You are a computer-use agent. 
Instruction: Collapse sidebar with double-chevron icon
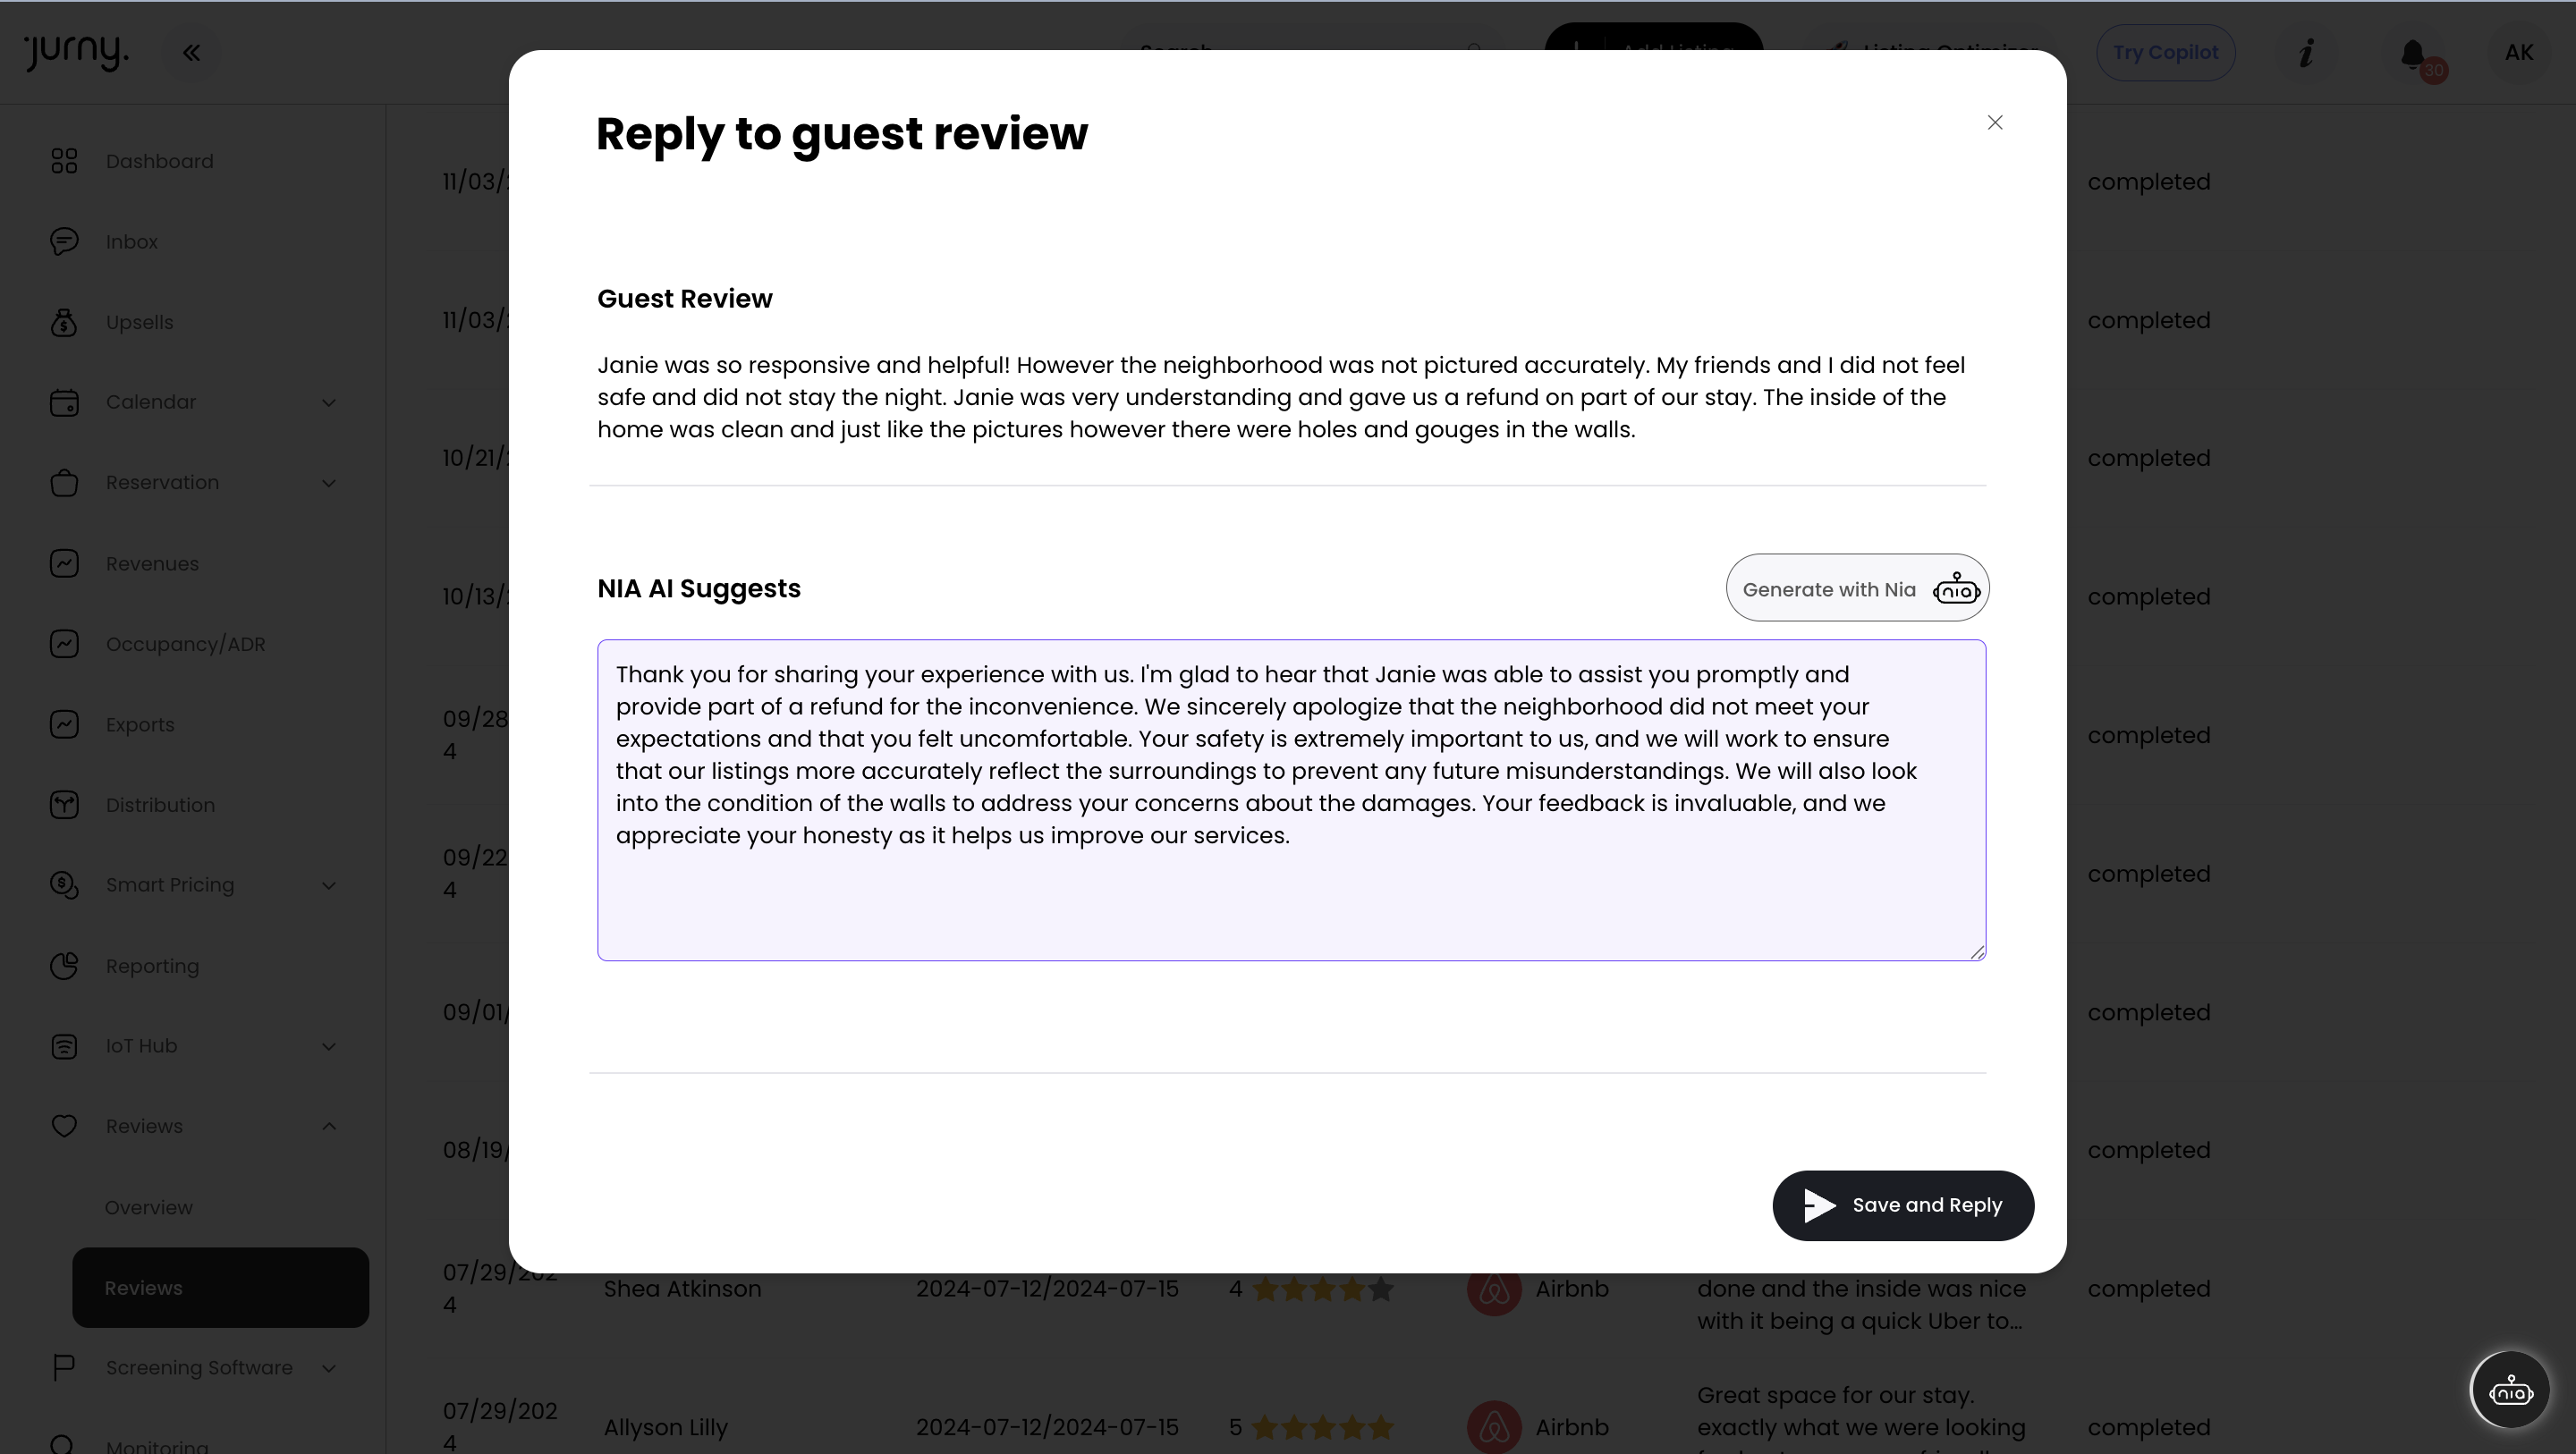point(191,53)
